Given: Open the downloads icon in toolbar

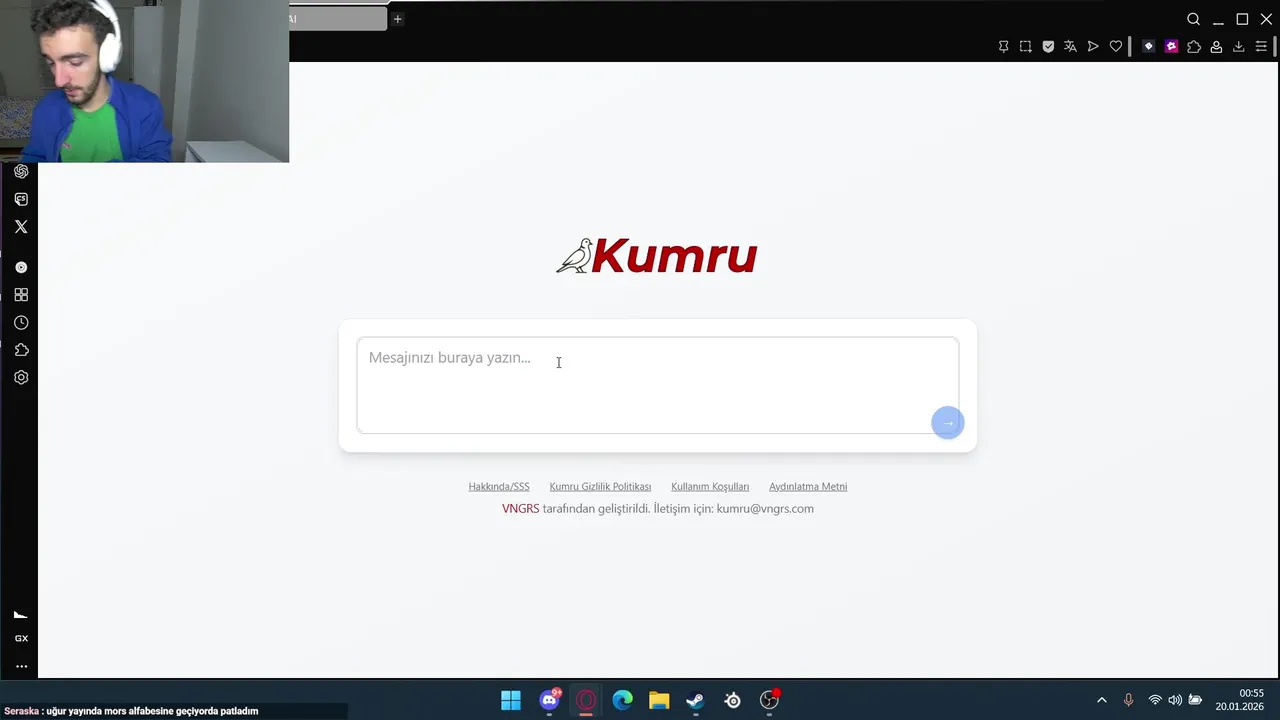Looking at the screenshot, I should [x=1238, y=46].
